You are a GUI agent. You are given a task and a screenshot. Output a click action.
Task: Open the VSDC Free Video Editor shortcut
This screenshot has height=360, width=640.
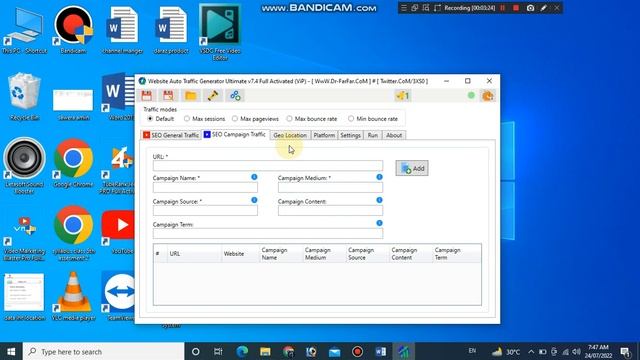pos(220,33)
